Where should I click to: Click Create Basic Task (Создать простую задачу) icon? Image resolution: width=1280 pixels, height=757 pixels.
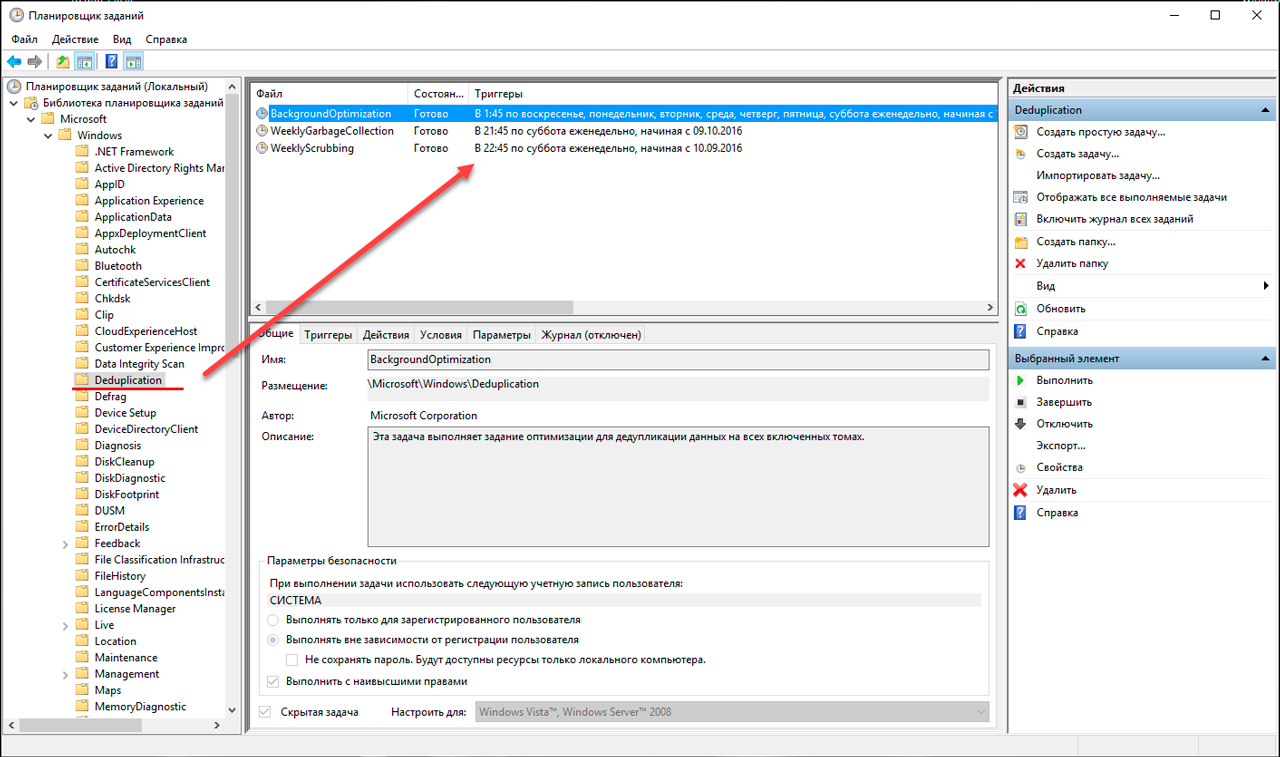1020,132
